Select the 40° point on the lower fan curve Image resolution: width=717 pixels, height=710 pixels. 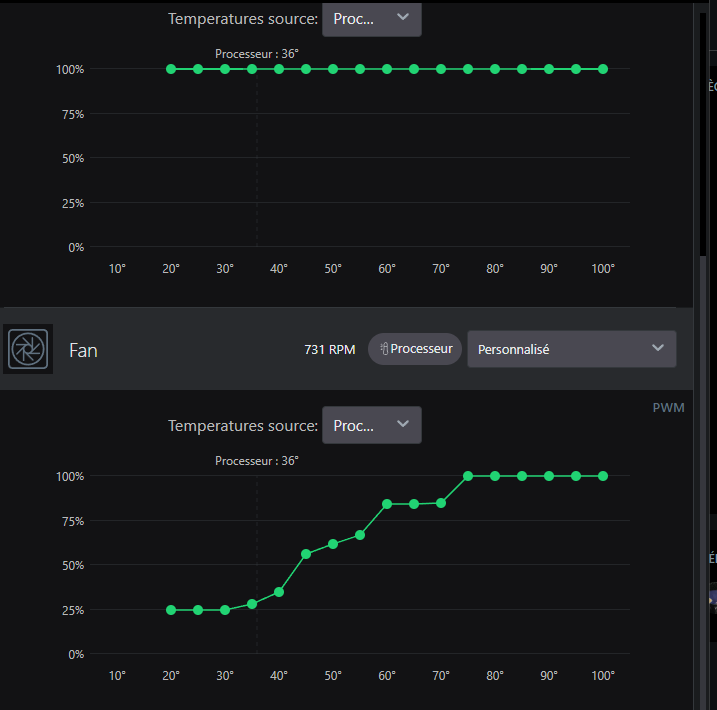coord(279,593)
